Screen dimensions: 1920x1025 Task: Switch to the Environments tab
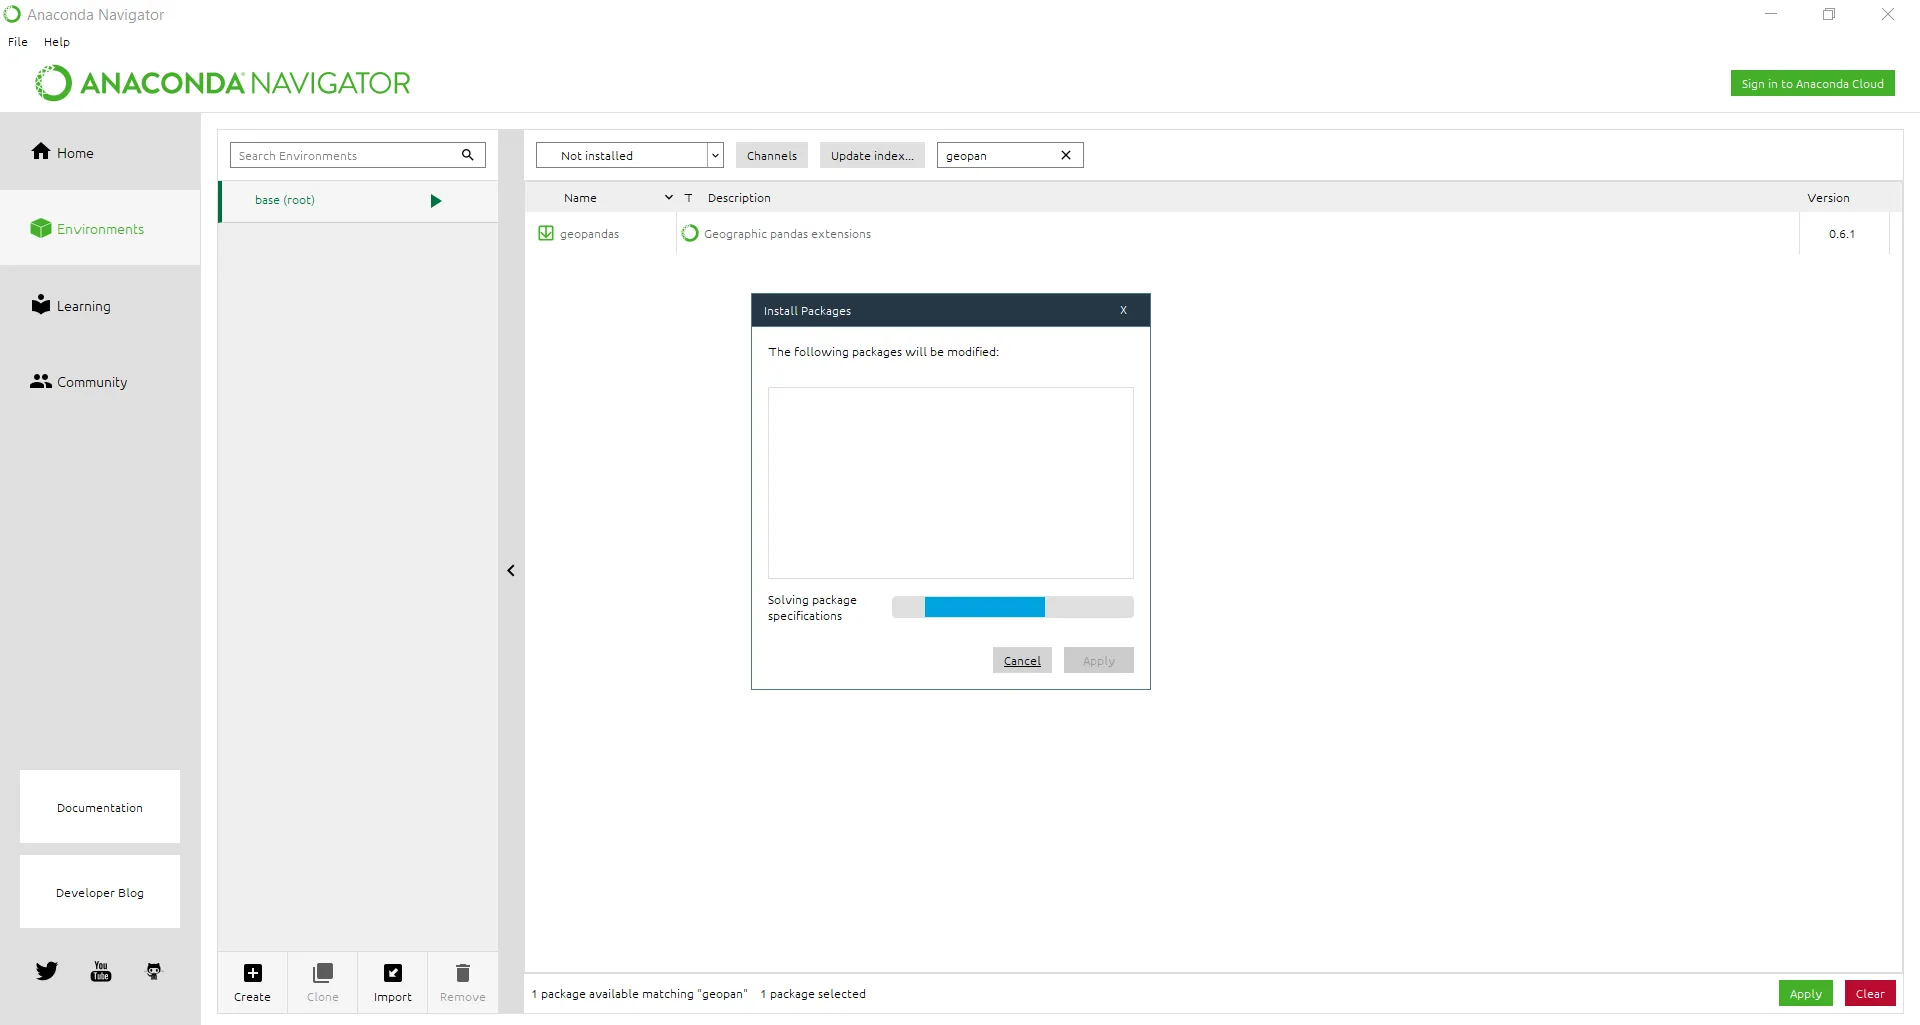[x=100, y=228]
